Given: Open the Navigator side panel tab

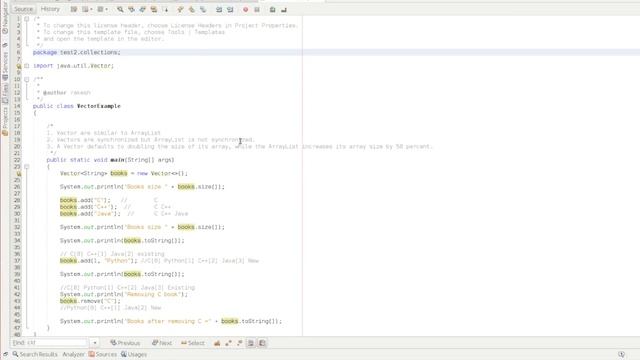Looking at the screenshot, I should pos(4,19).
